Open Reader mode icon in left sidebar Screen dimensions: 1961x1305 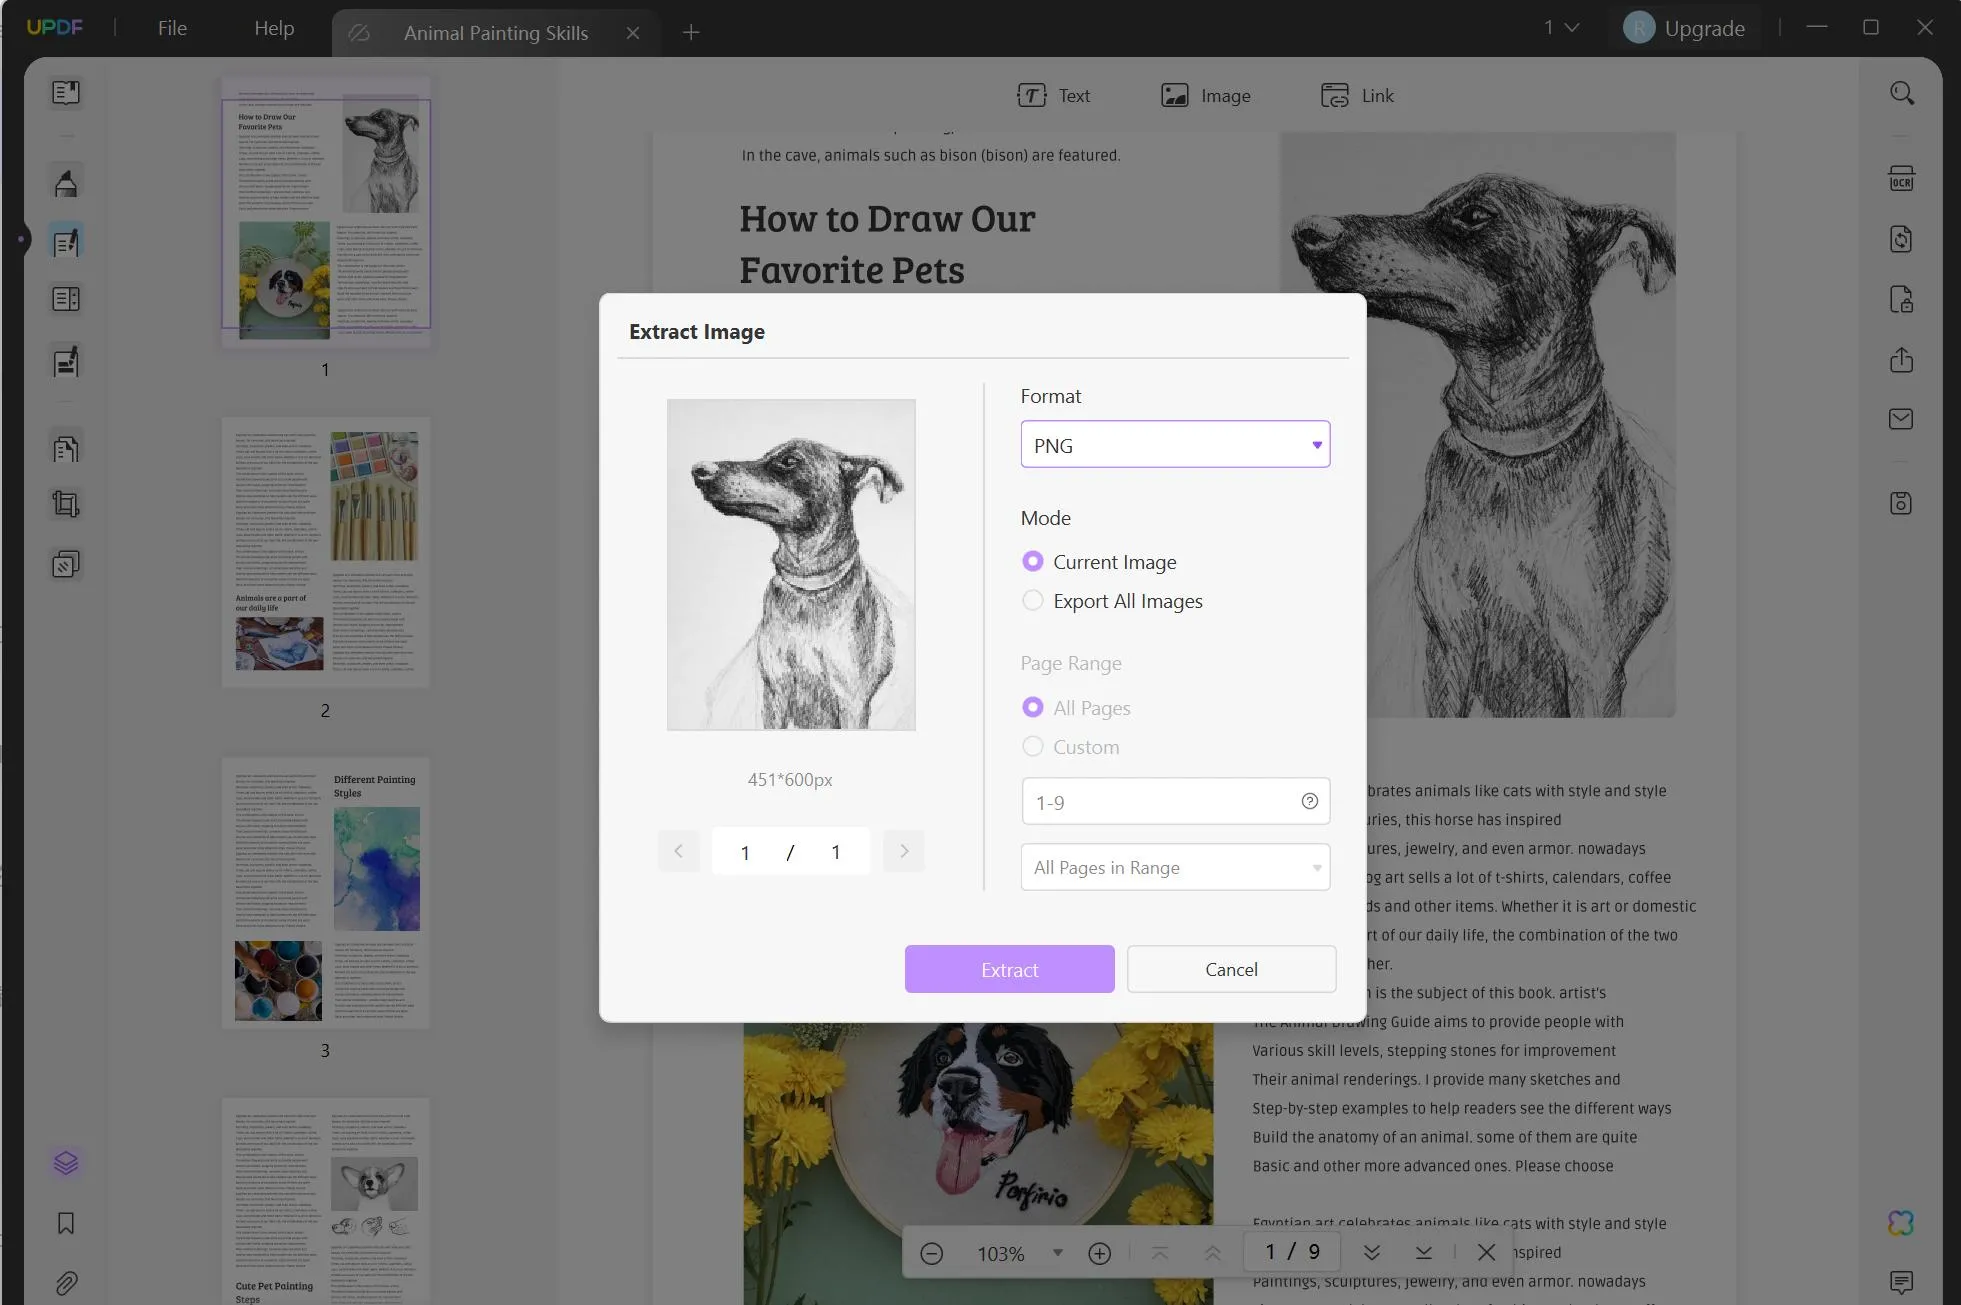[66, 93]
